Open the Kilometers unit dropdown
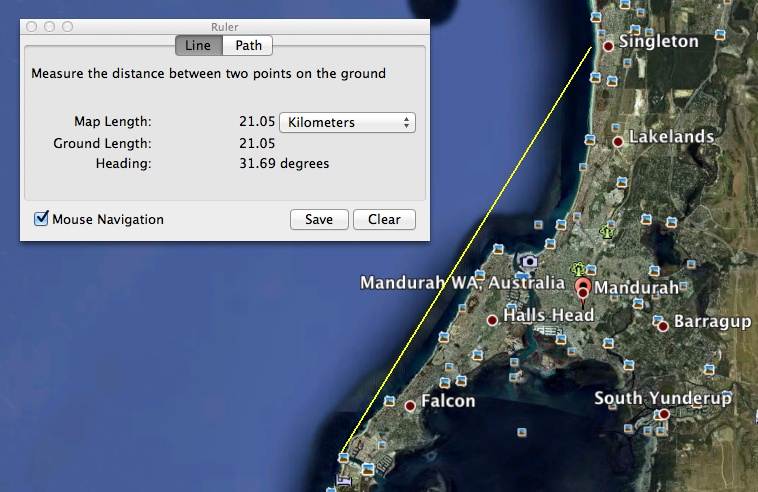This screenshot has height=492, width=758. 347,122
